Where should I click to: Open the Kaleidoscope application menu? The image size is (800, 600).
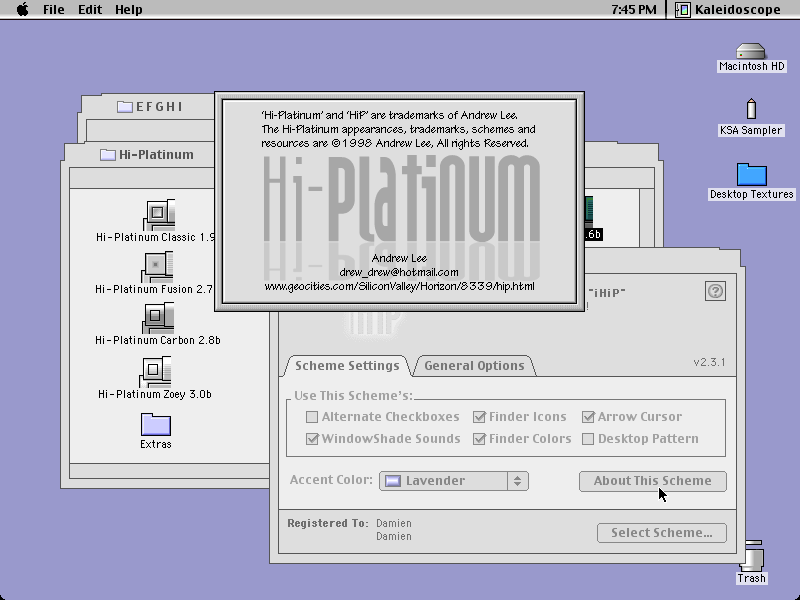pyautogui.click(x=728, y=9)
